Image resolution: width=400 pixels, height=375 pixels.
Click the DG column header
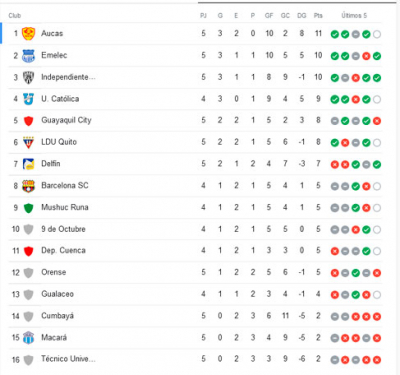click(x=302, y=16)
